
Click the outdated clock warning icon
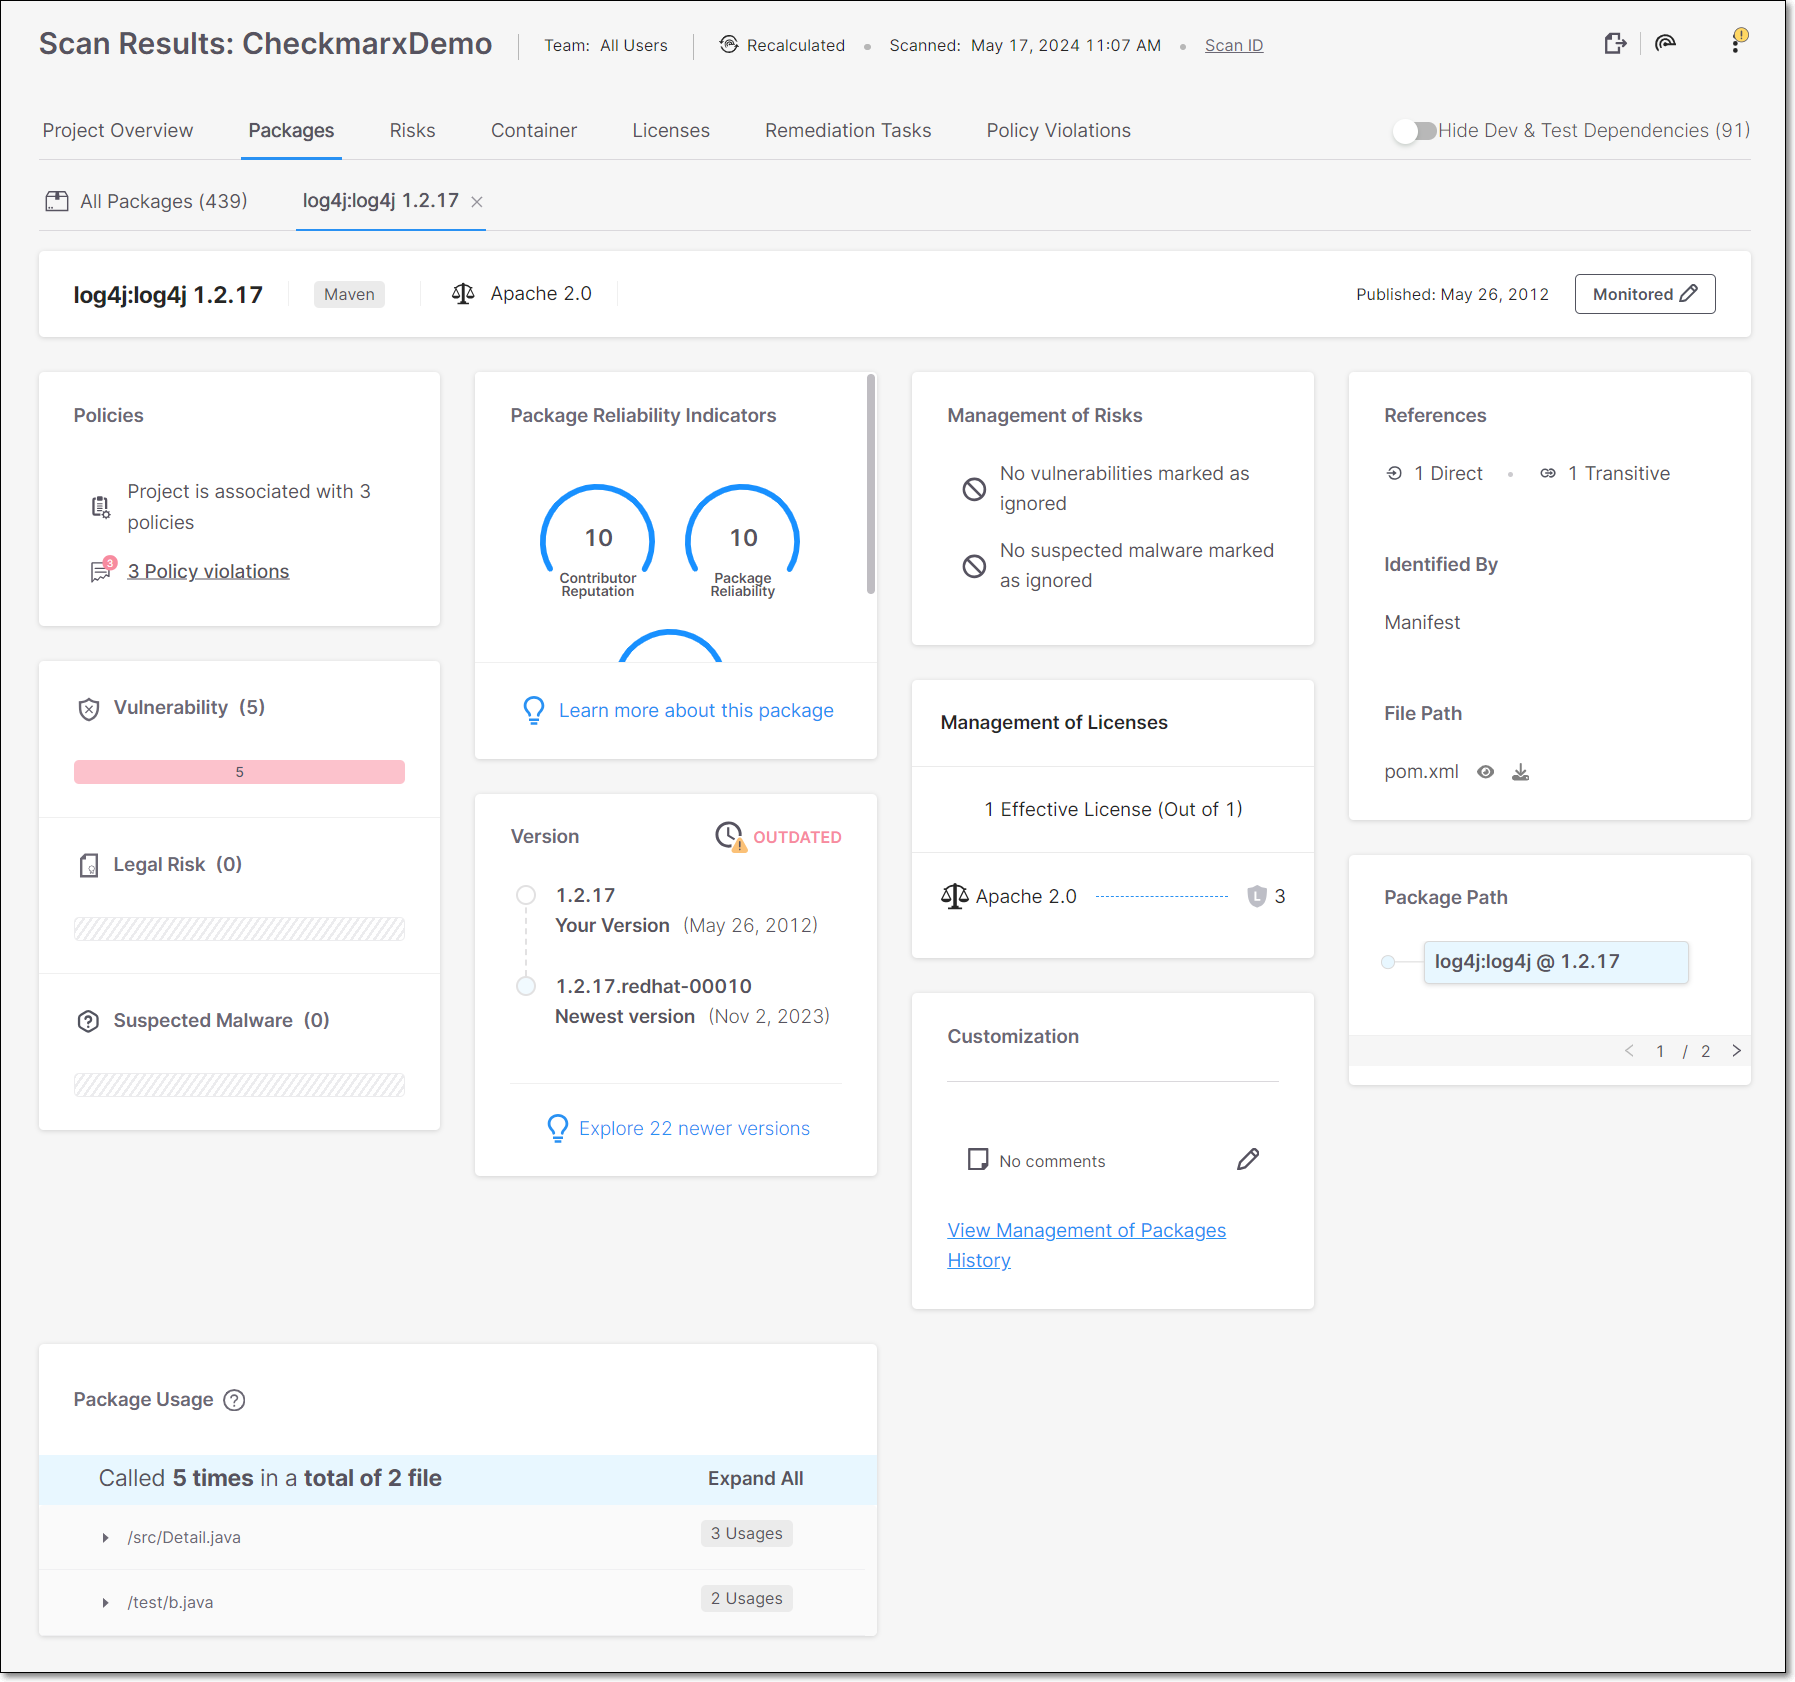click(730, 836)
